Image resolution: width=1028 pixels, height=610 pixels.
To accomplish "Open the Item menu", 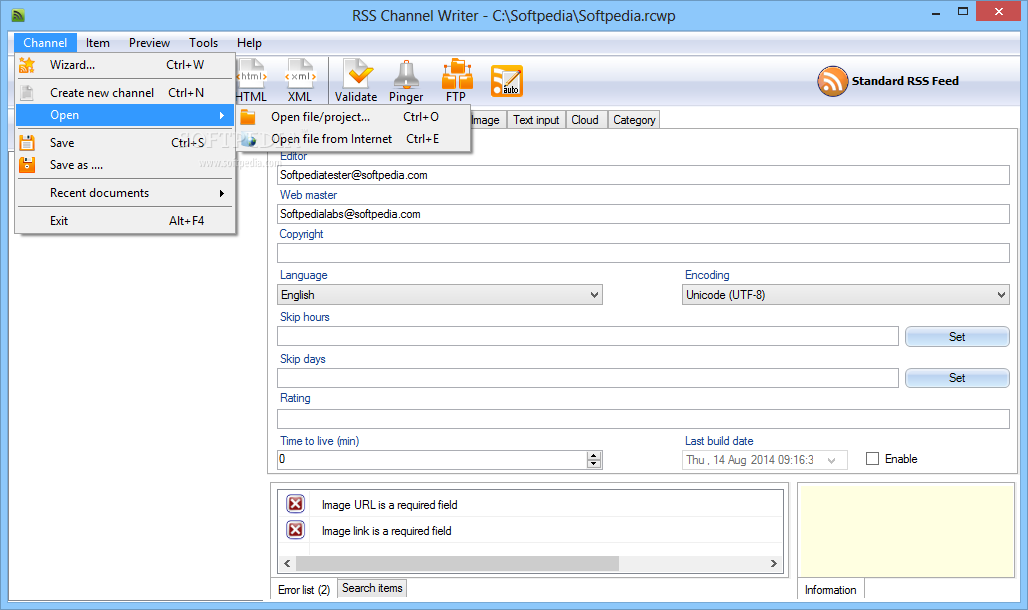I will click(x=98, y=43).
